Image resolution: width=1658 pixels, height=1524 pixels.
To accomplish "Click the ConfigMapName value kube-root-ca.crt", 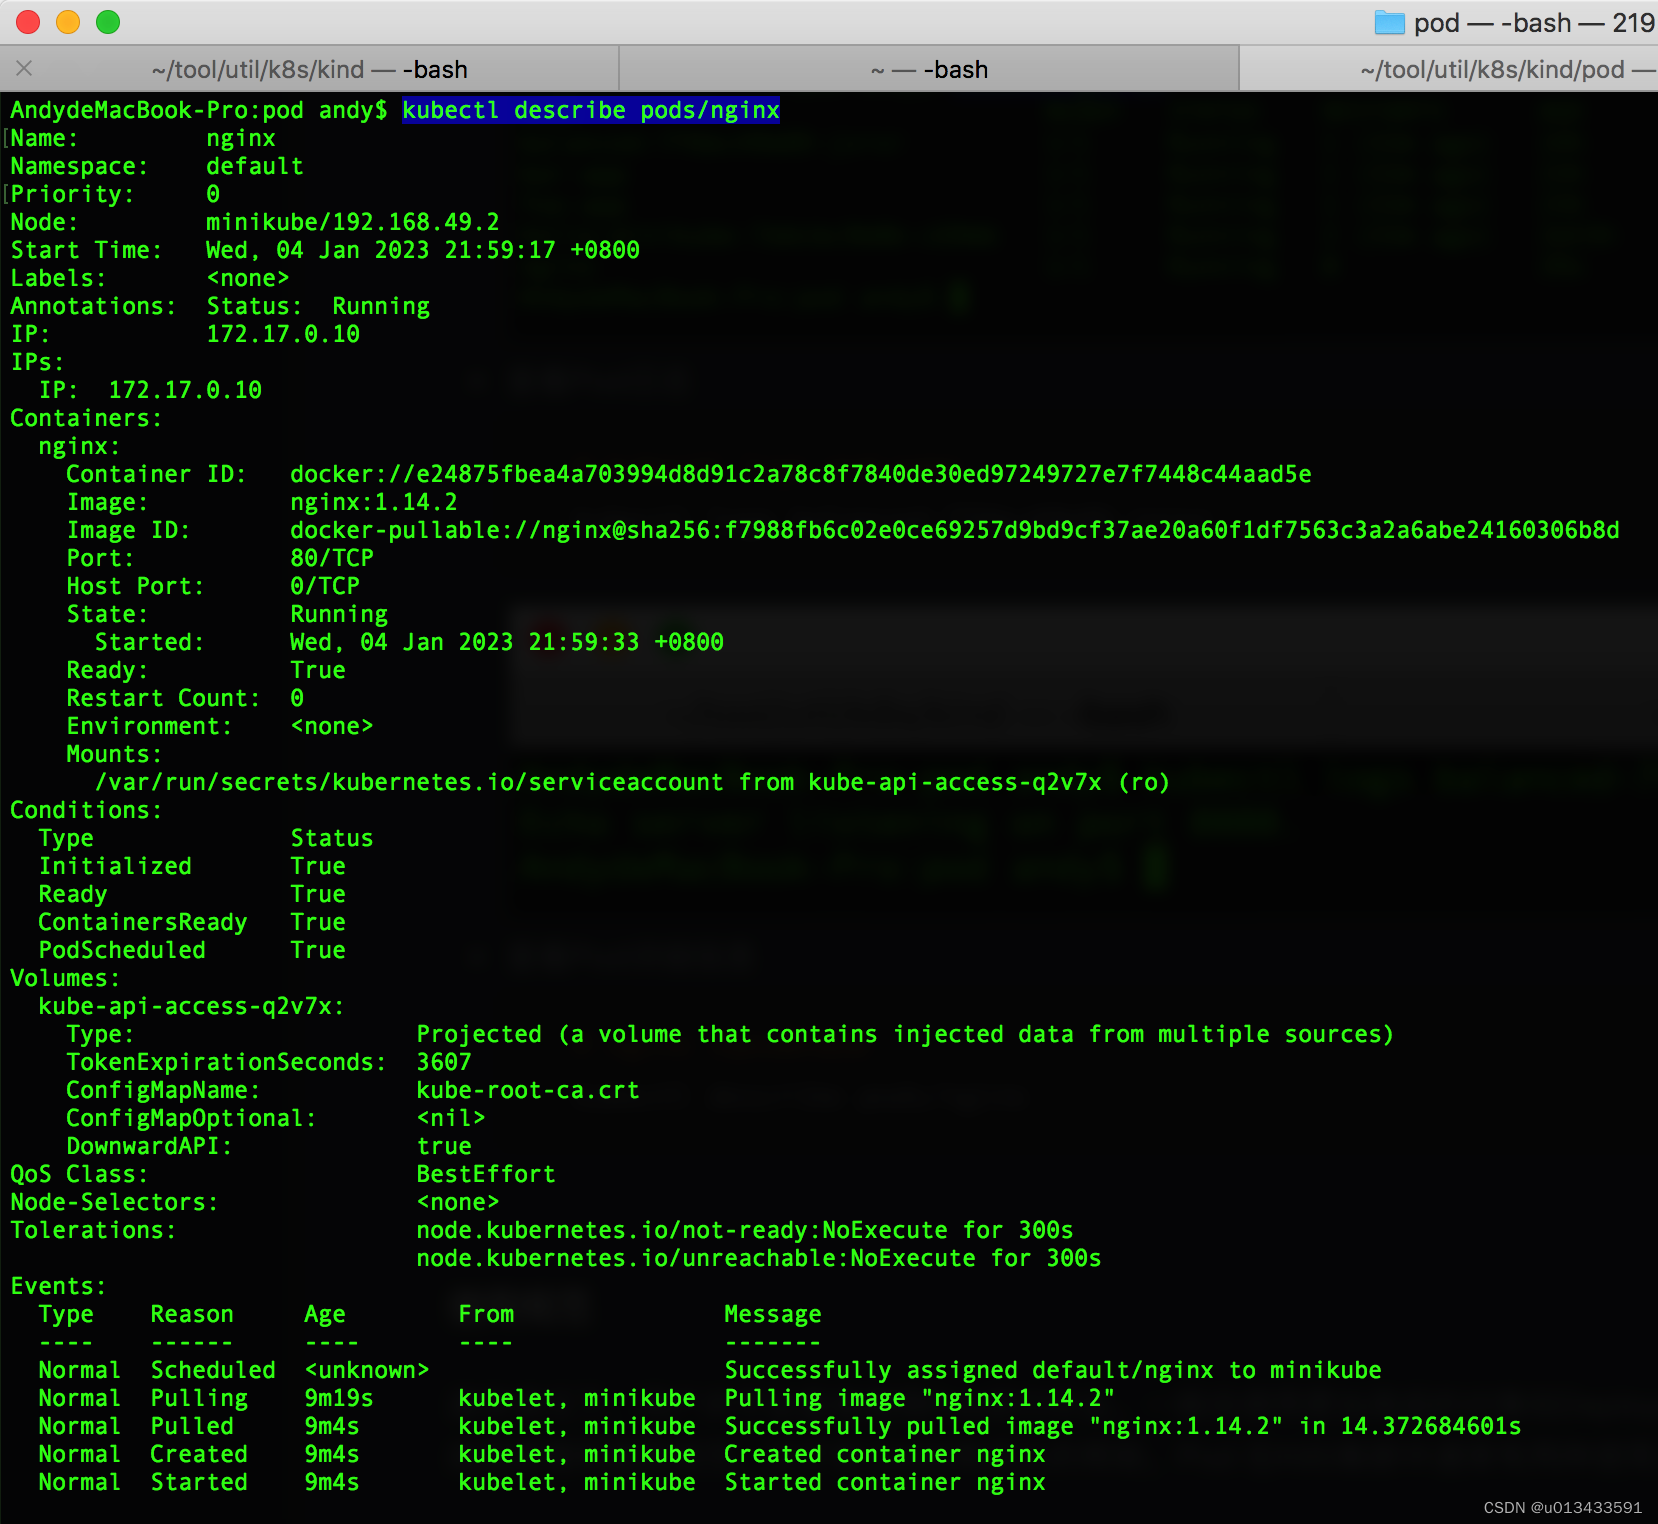I will pyautogui.click(x=528, y=1090).
